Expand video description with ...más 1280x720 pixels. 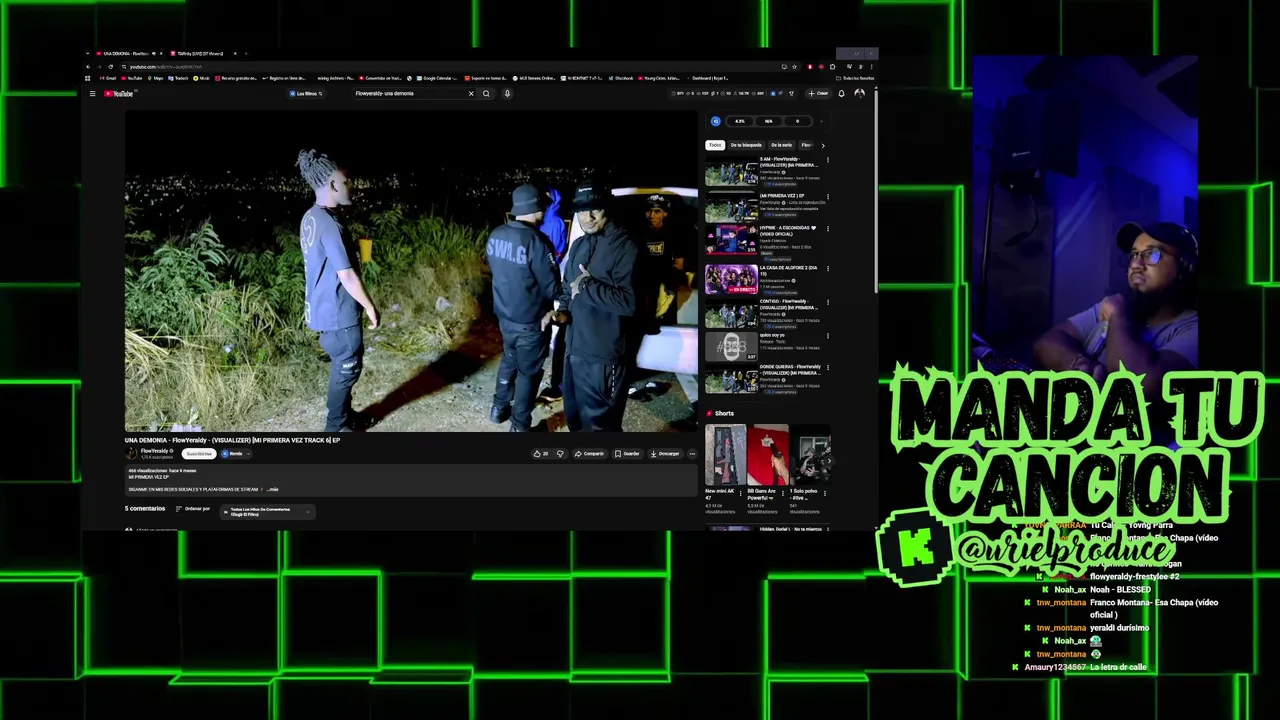point(273,489)
